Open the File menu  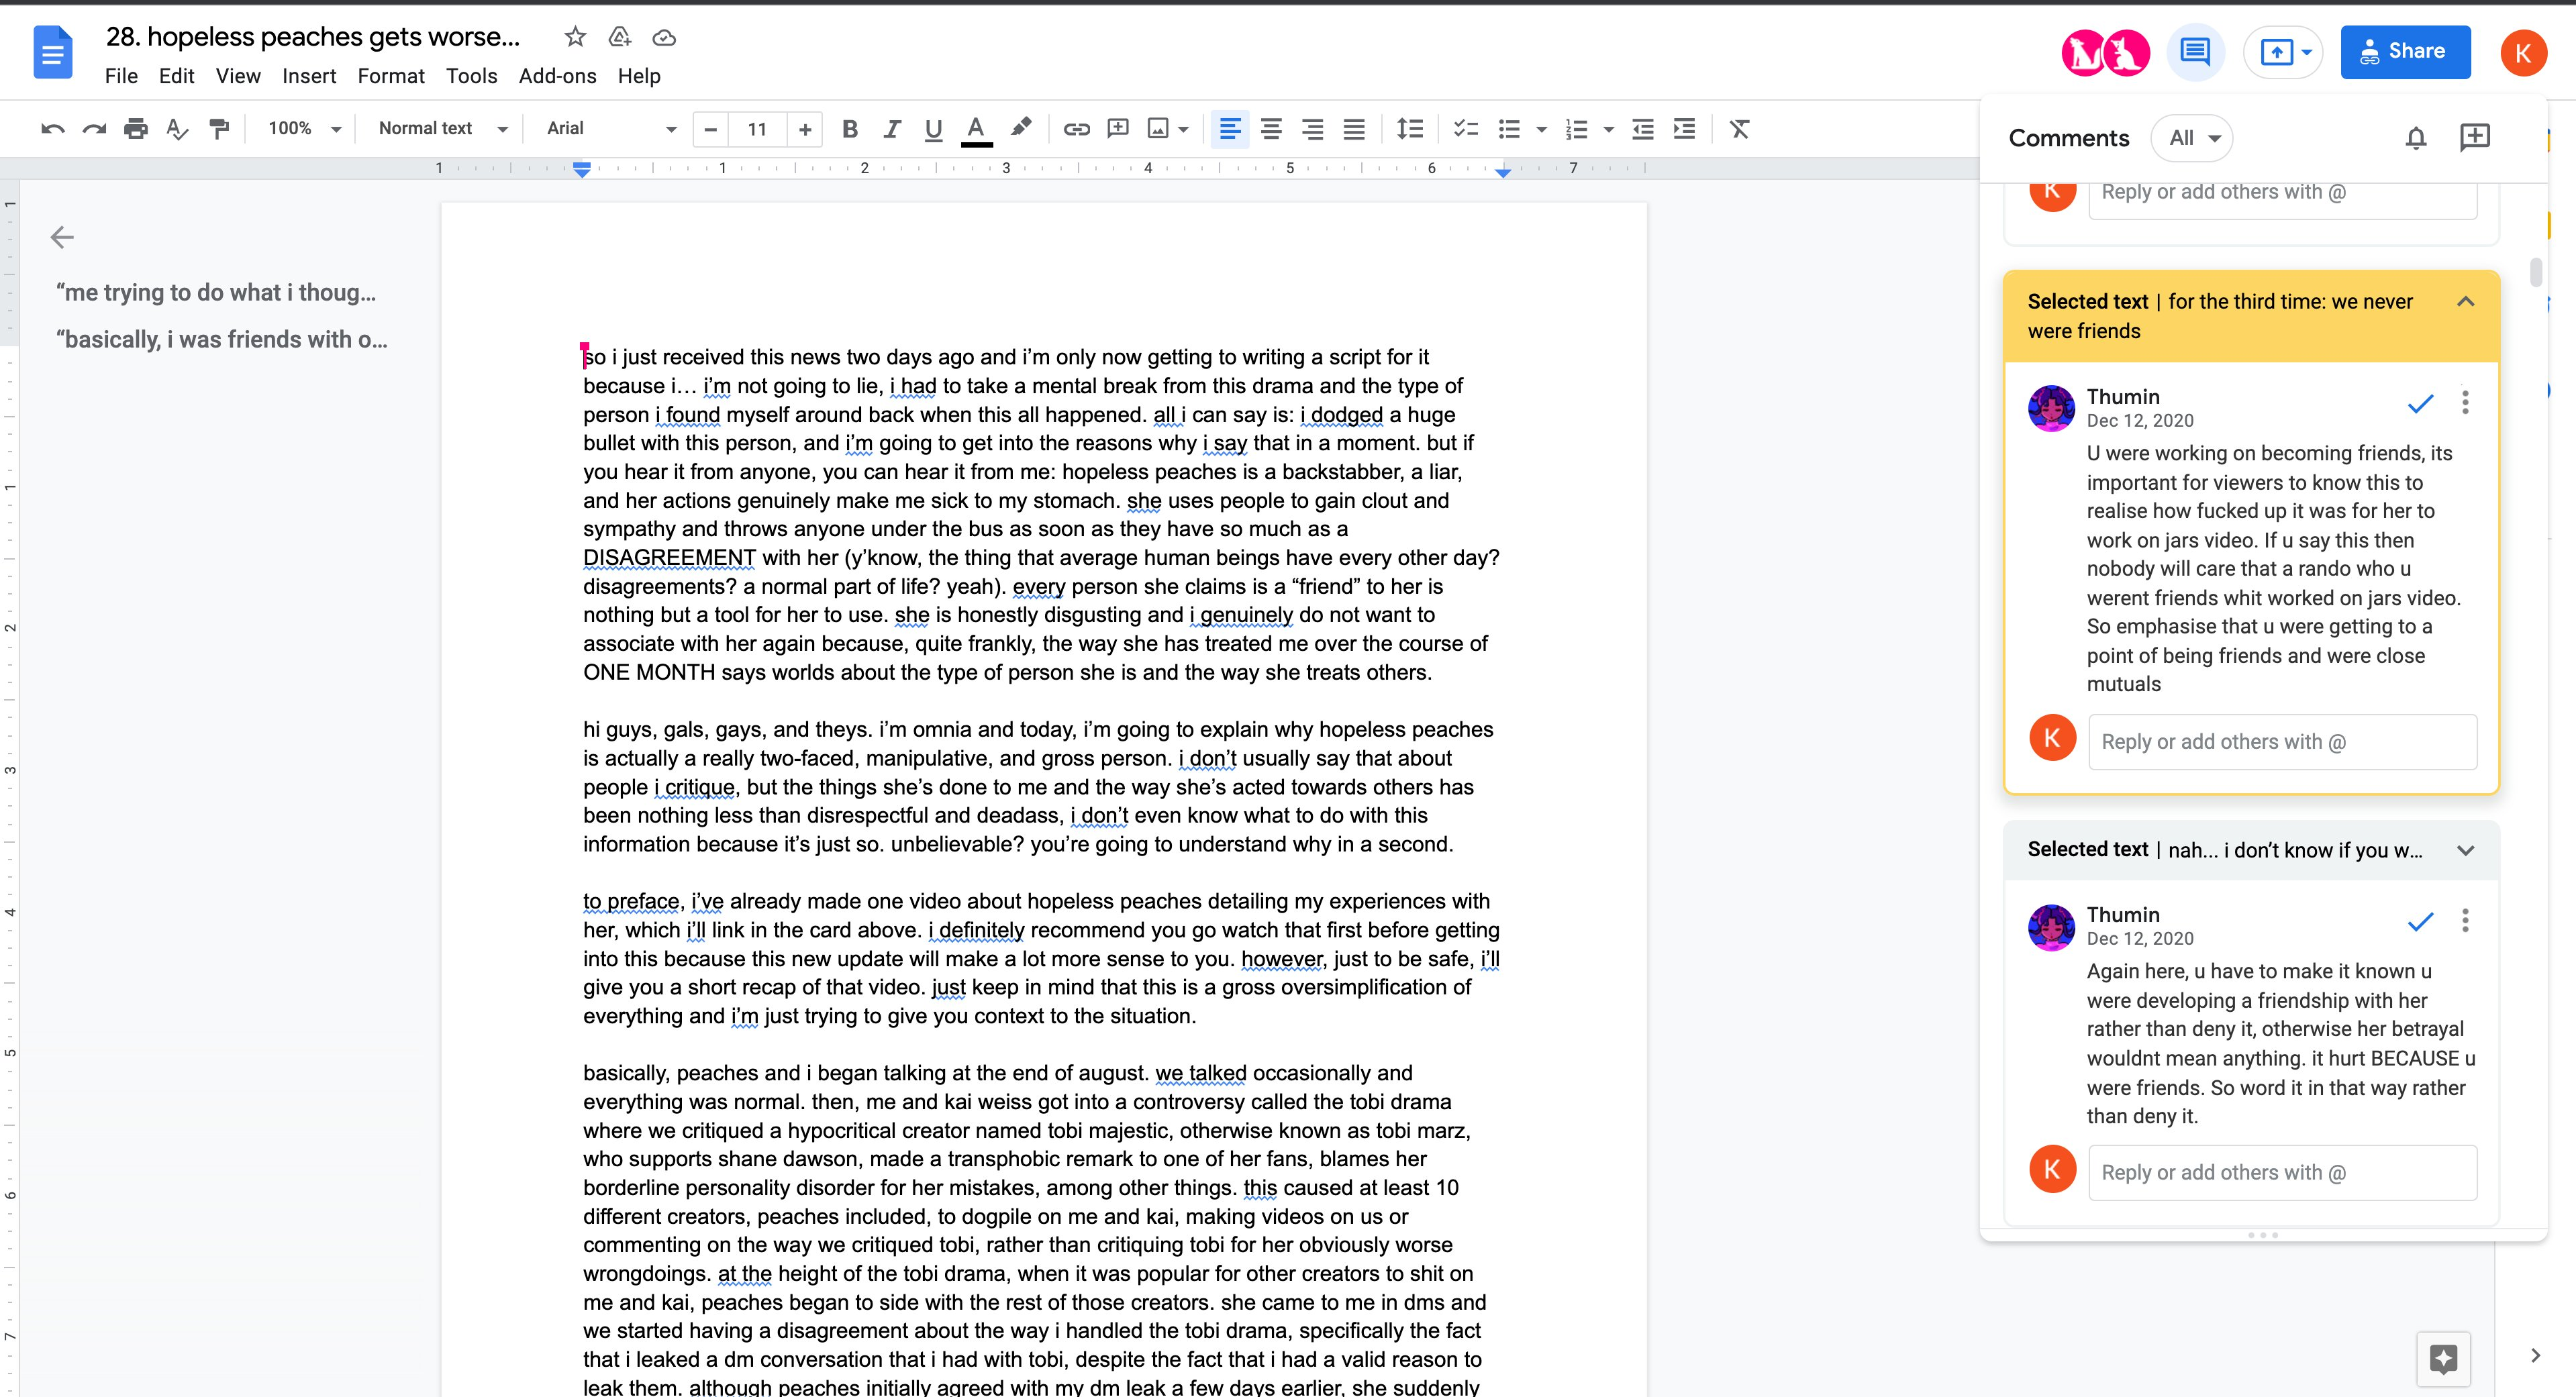121,76
